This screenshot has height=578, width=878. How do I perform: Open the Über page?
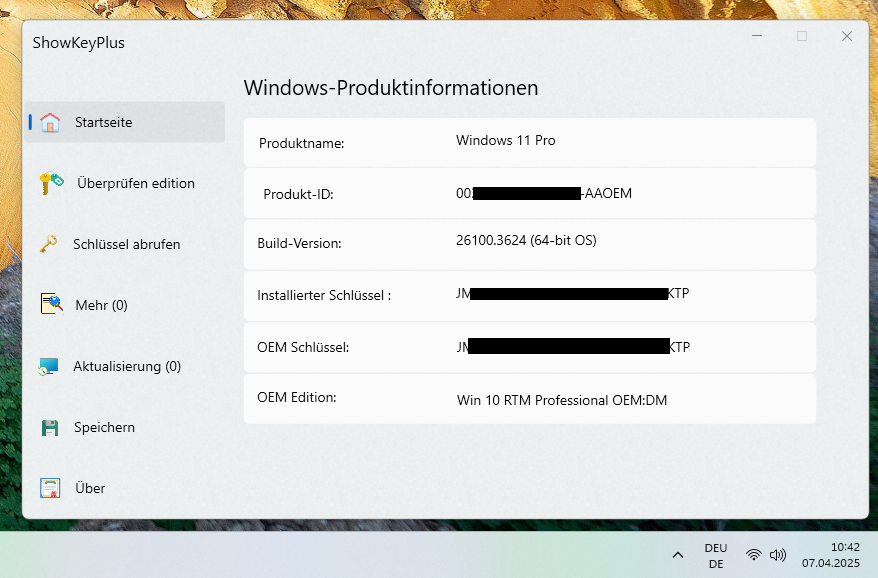124,488
